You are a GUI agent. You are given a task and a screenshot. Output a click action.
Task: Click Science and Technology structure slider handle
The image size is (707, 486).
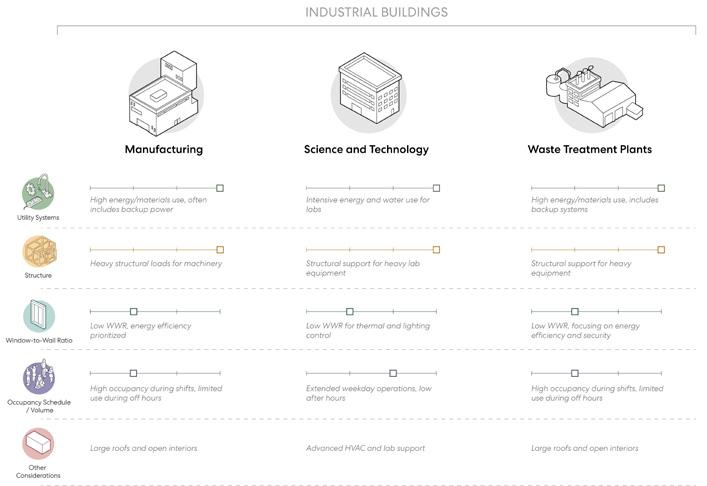(436, 250)
